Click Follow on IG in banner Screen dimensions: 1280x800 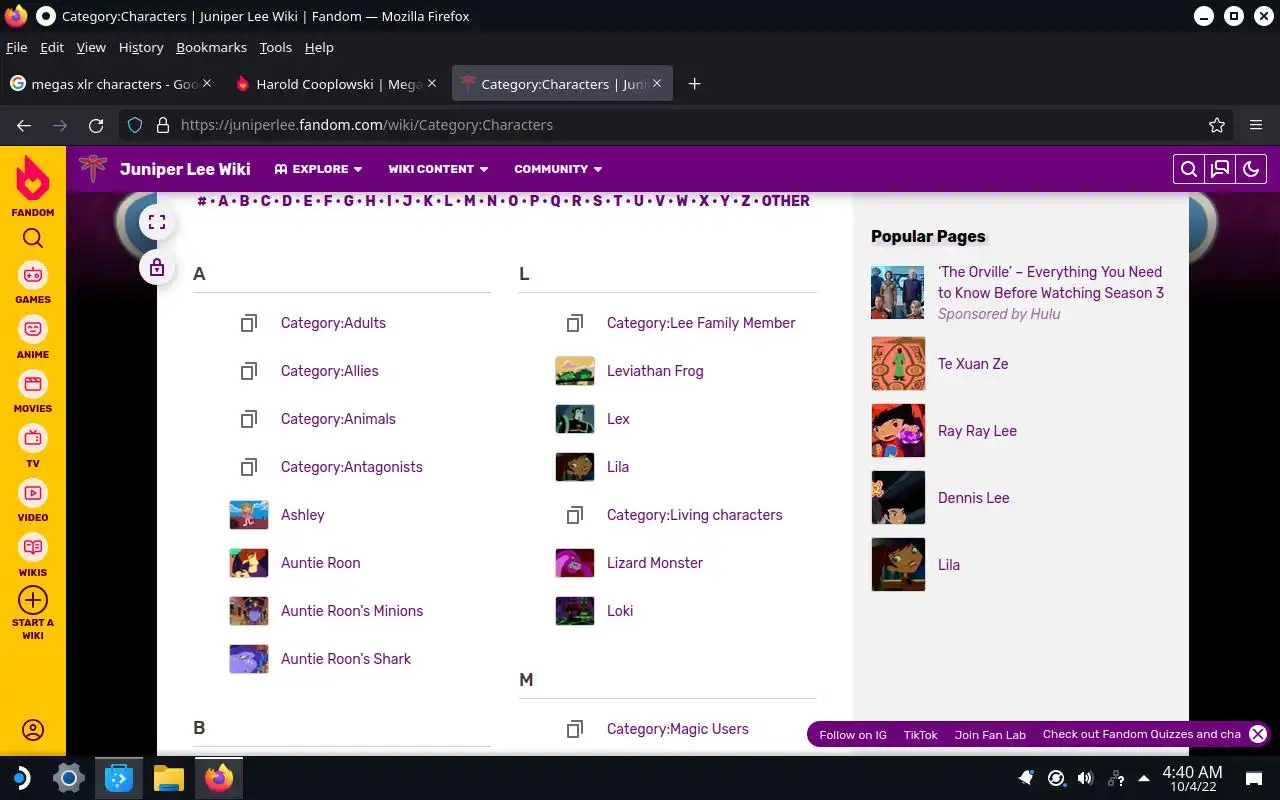(852, 734)
